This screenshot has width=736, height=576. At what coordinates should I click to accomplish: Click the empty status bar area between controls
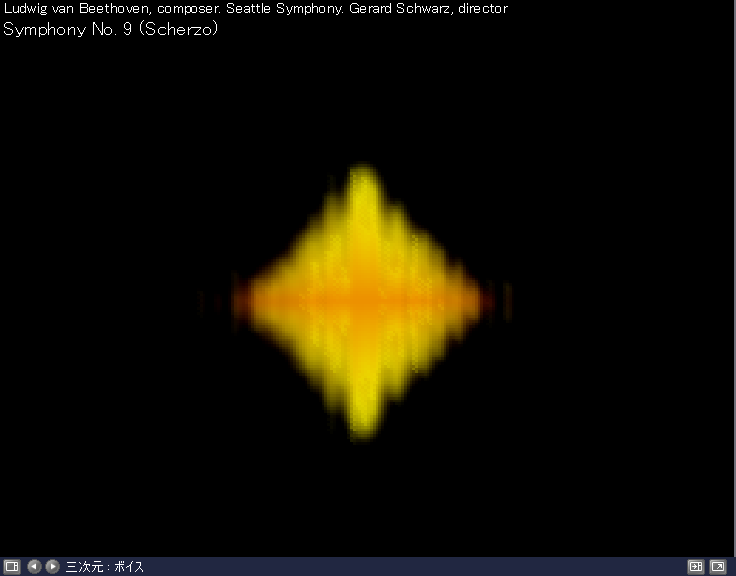point(400,566)
